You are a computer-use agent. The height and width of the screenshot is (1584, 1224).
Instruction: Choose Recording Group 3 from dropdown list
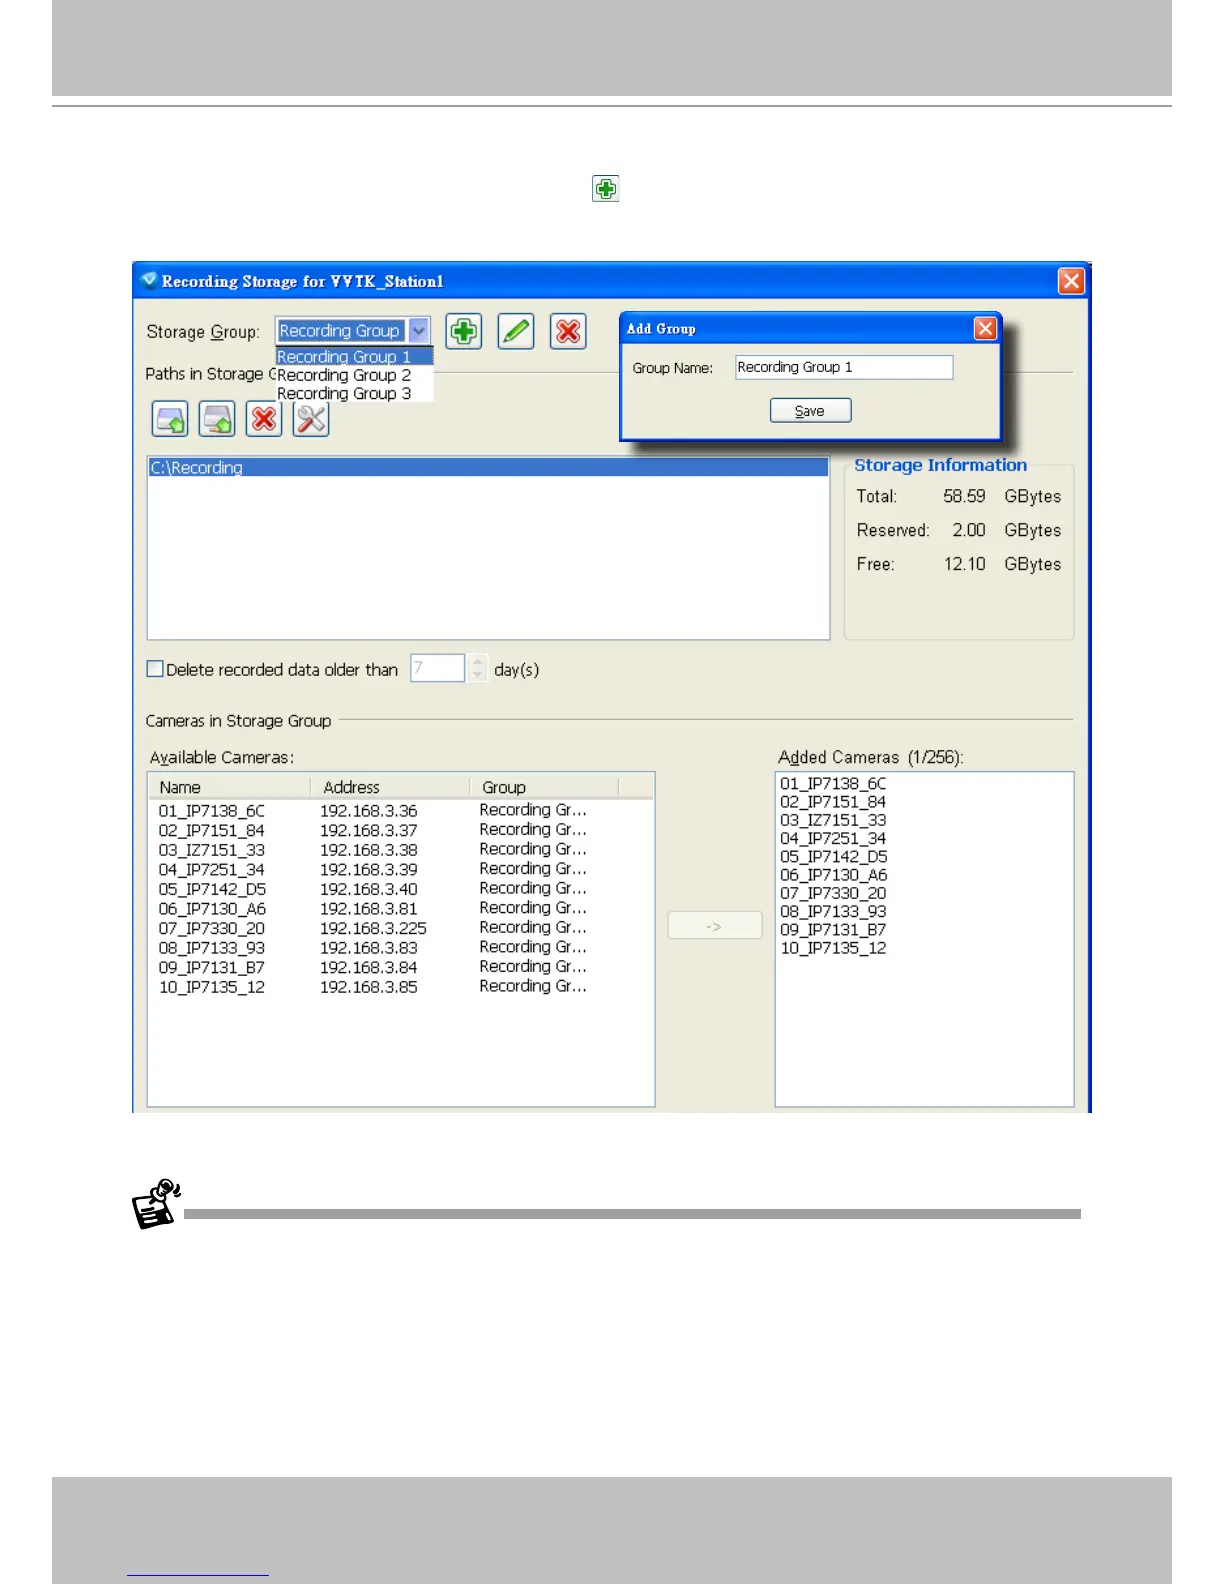point(354,393)
